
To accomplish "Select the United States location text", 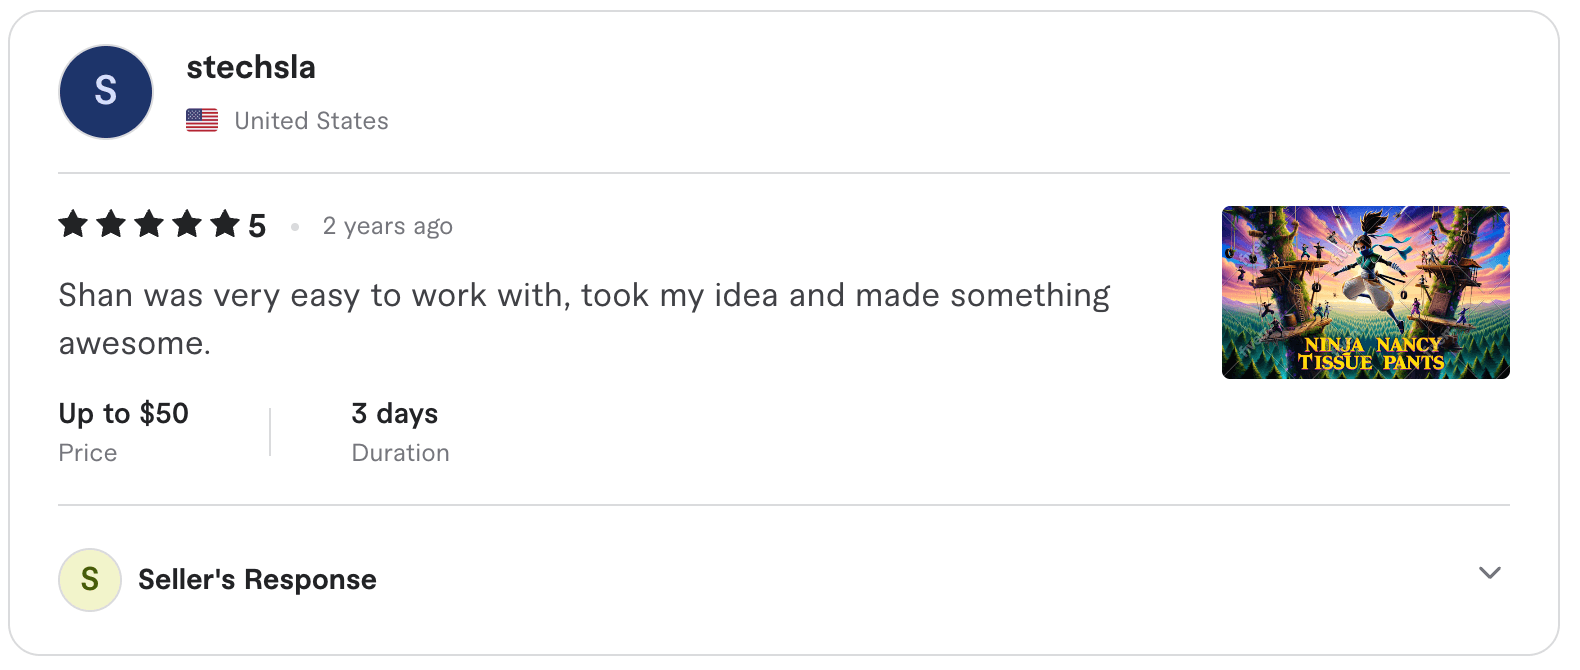I will point(311,120).
